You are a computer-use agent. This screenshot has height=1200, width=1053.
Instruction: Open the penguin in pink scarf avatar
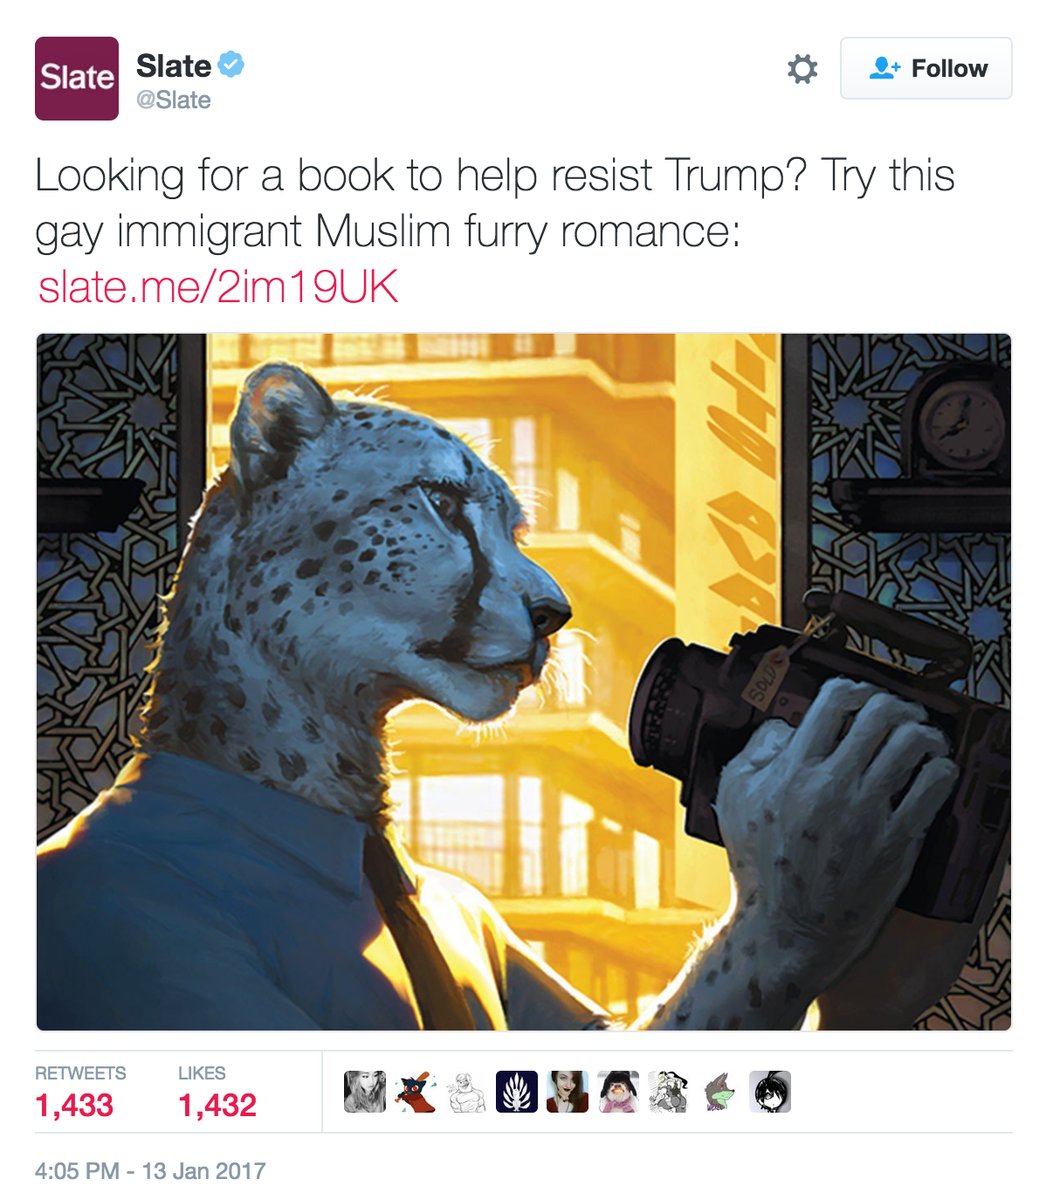(x=618, y=1092)
